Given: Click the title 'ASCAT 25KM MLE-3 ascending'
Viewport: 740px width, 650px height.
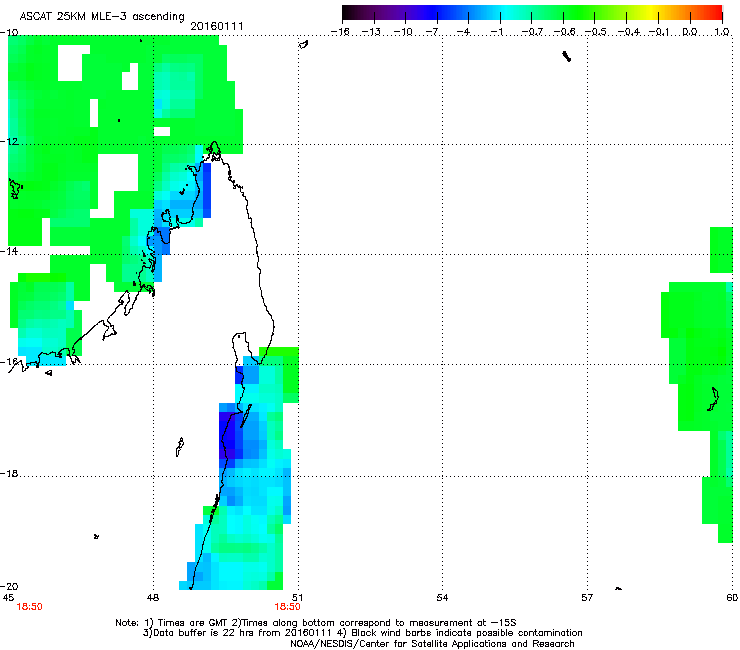Looking at the screenshot, I should [x=102, y=16].
